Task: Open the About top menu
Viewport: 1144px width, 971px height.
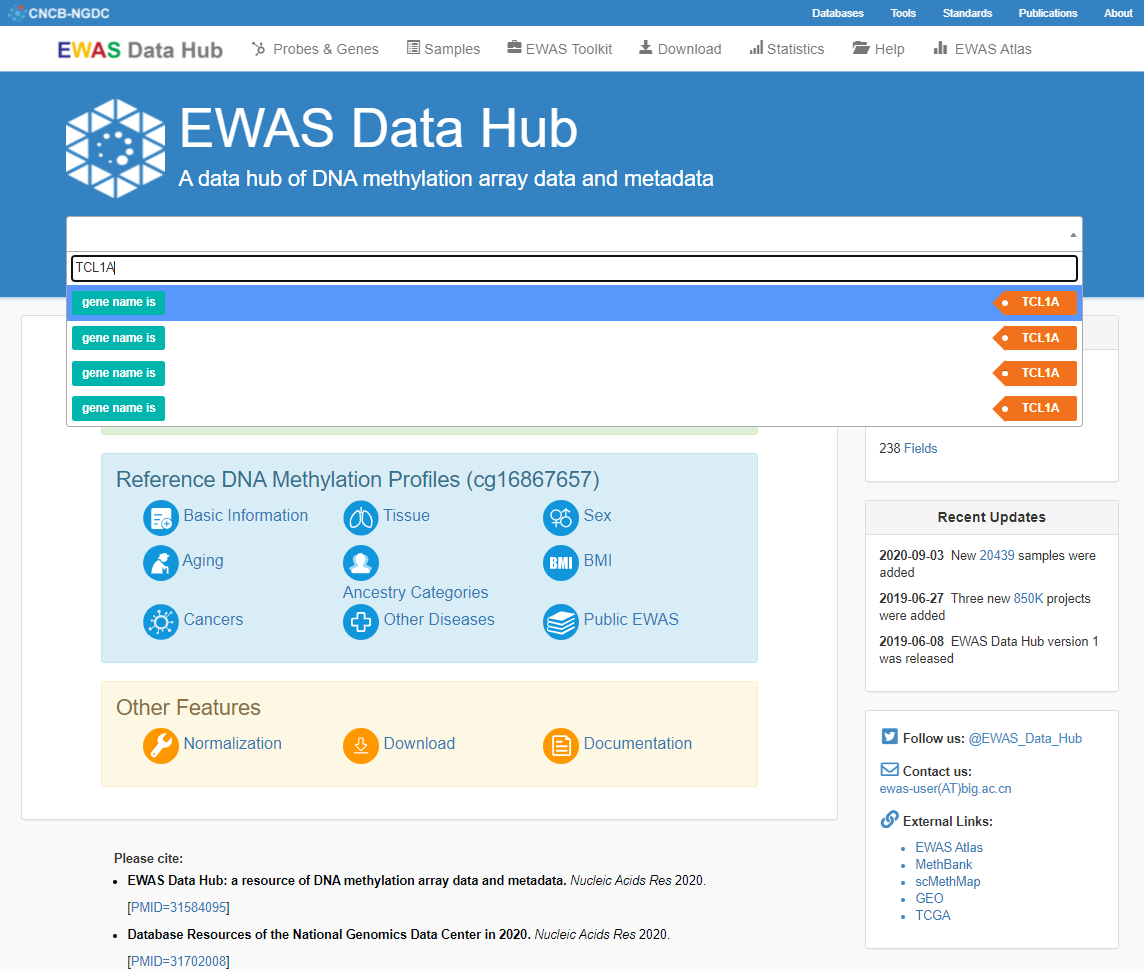Action: (x=1118, y=13)
